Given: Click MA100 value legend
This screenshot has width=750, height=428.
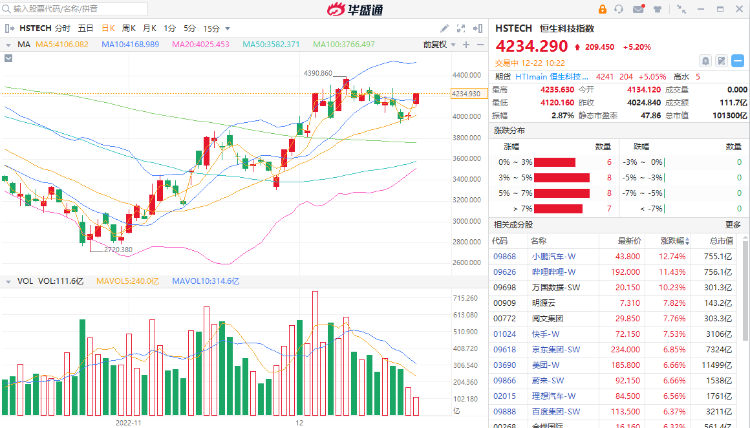Looking at the screenshot, I should [344, 44].
